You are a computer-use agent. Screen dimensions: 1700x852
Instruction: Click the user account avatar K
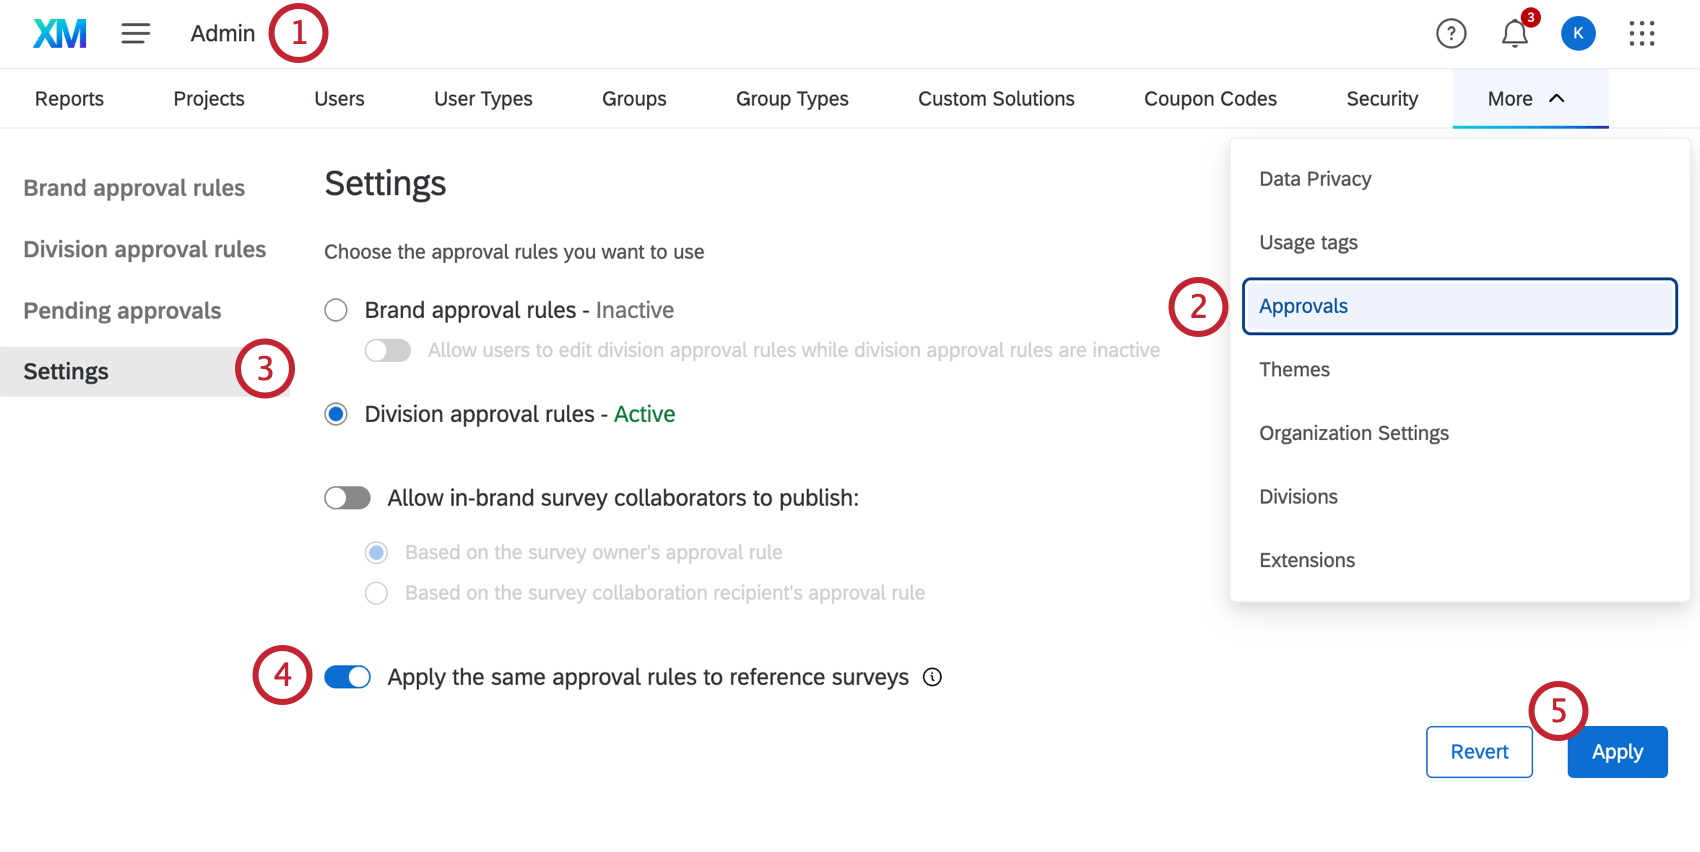[x=1578, y=34]
